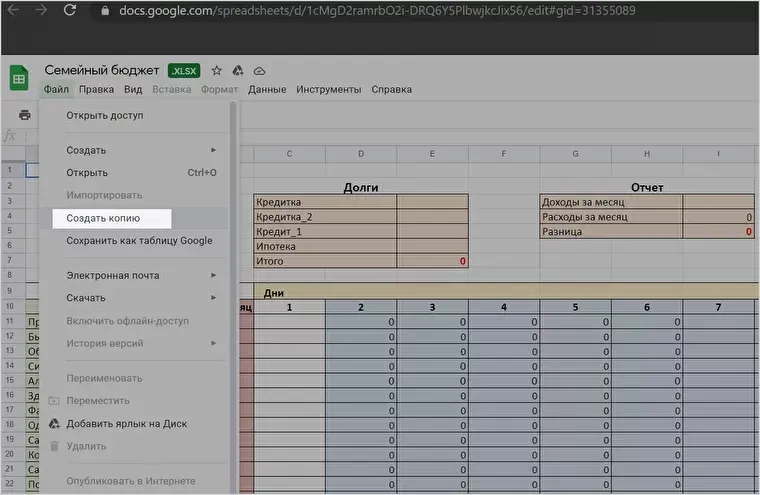Open the Файл menu
Viewport: 760px width, 495px height.
tap(56, 90)
